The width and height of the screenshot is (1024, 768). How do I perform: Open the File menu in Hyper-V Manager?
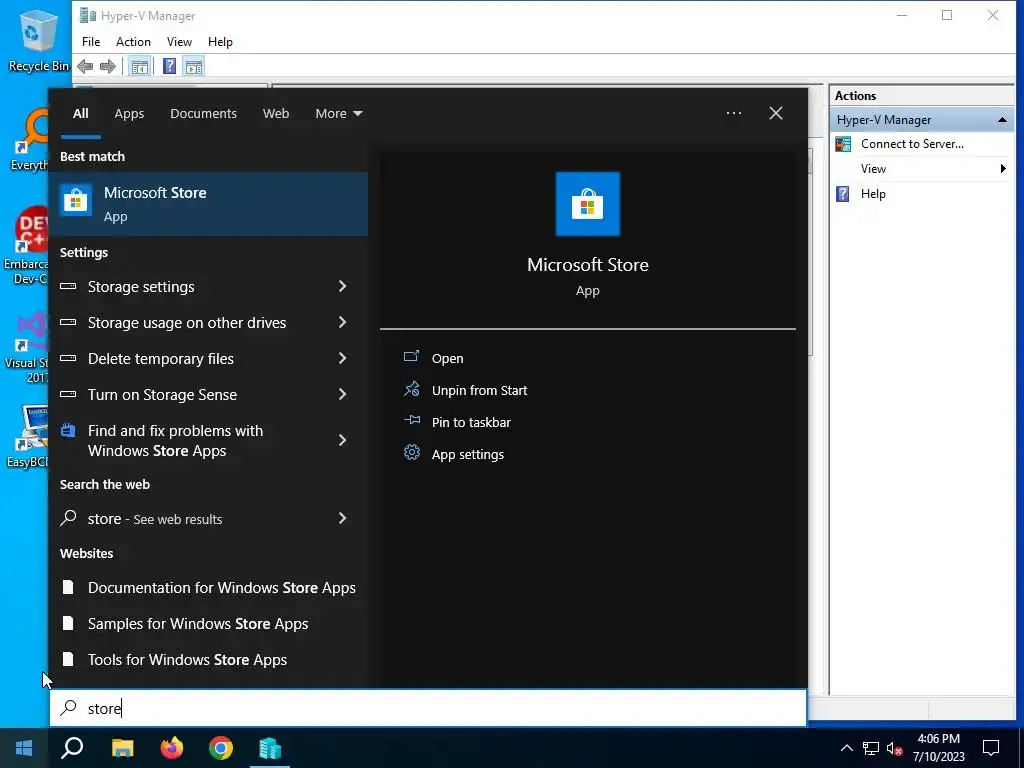pos(91,42)
